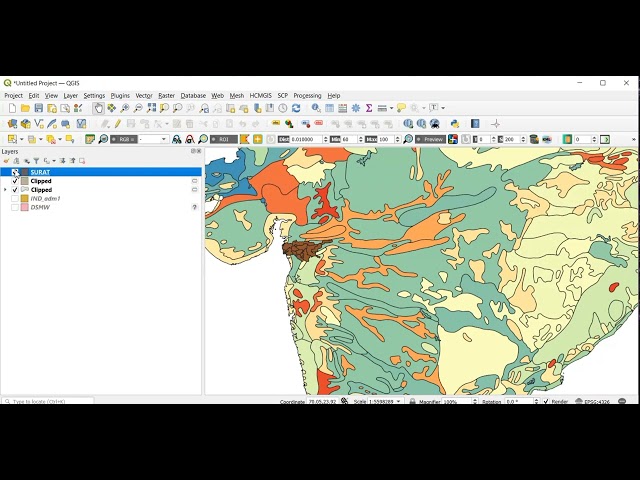The width and height of the screenshot is (640, 480).
Task: Enable the DSMW layer checkbox
Action: click(15, 207)
